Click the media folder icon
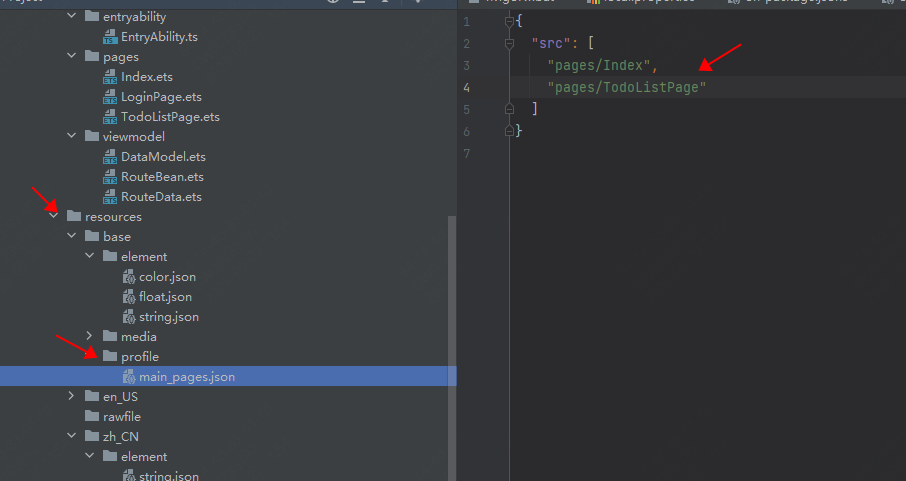This screenshot has height=481, width=906. pos(110,336)
